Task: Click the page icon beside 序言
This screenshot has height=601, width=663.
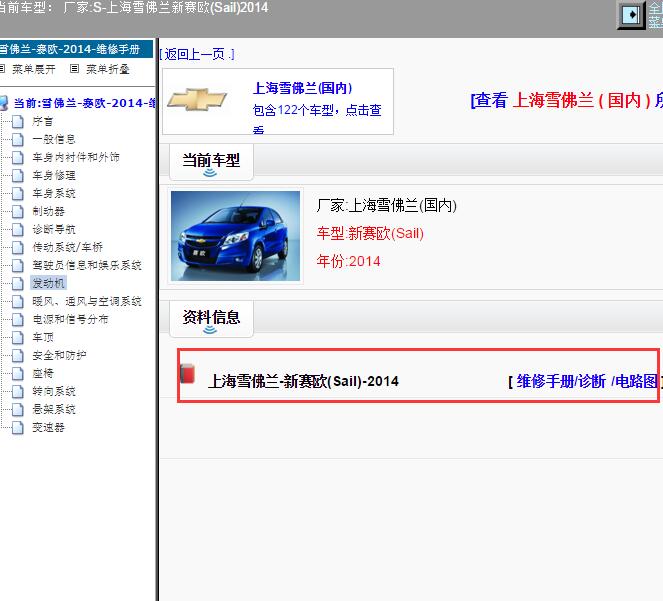Action: pyautogui.click(x=18, y=122)
